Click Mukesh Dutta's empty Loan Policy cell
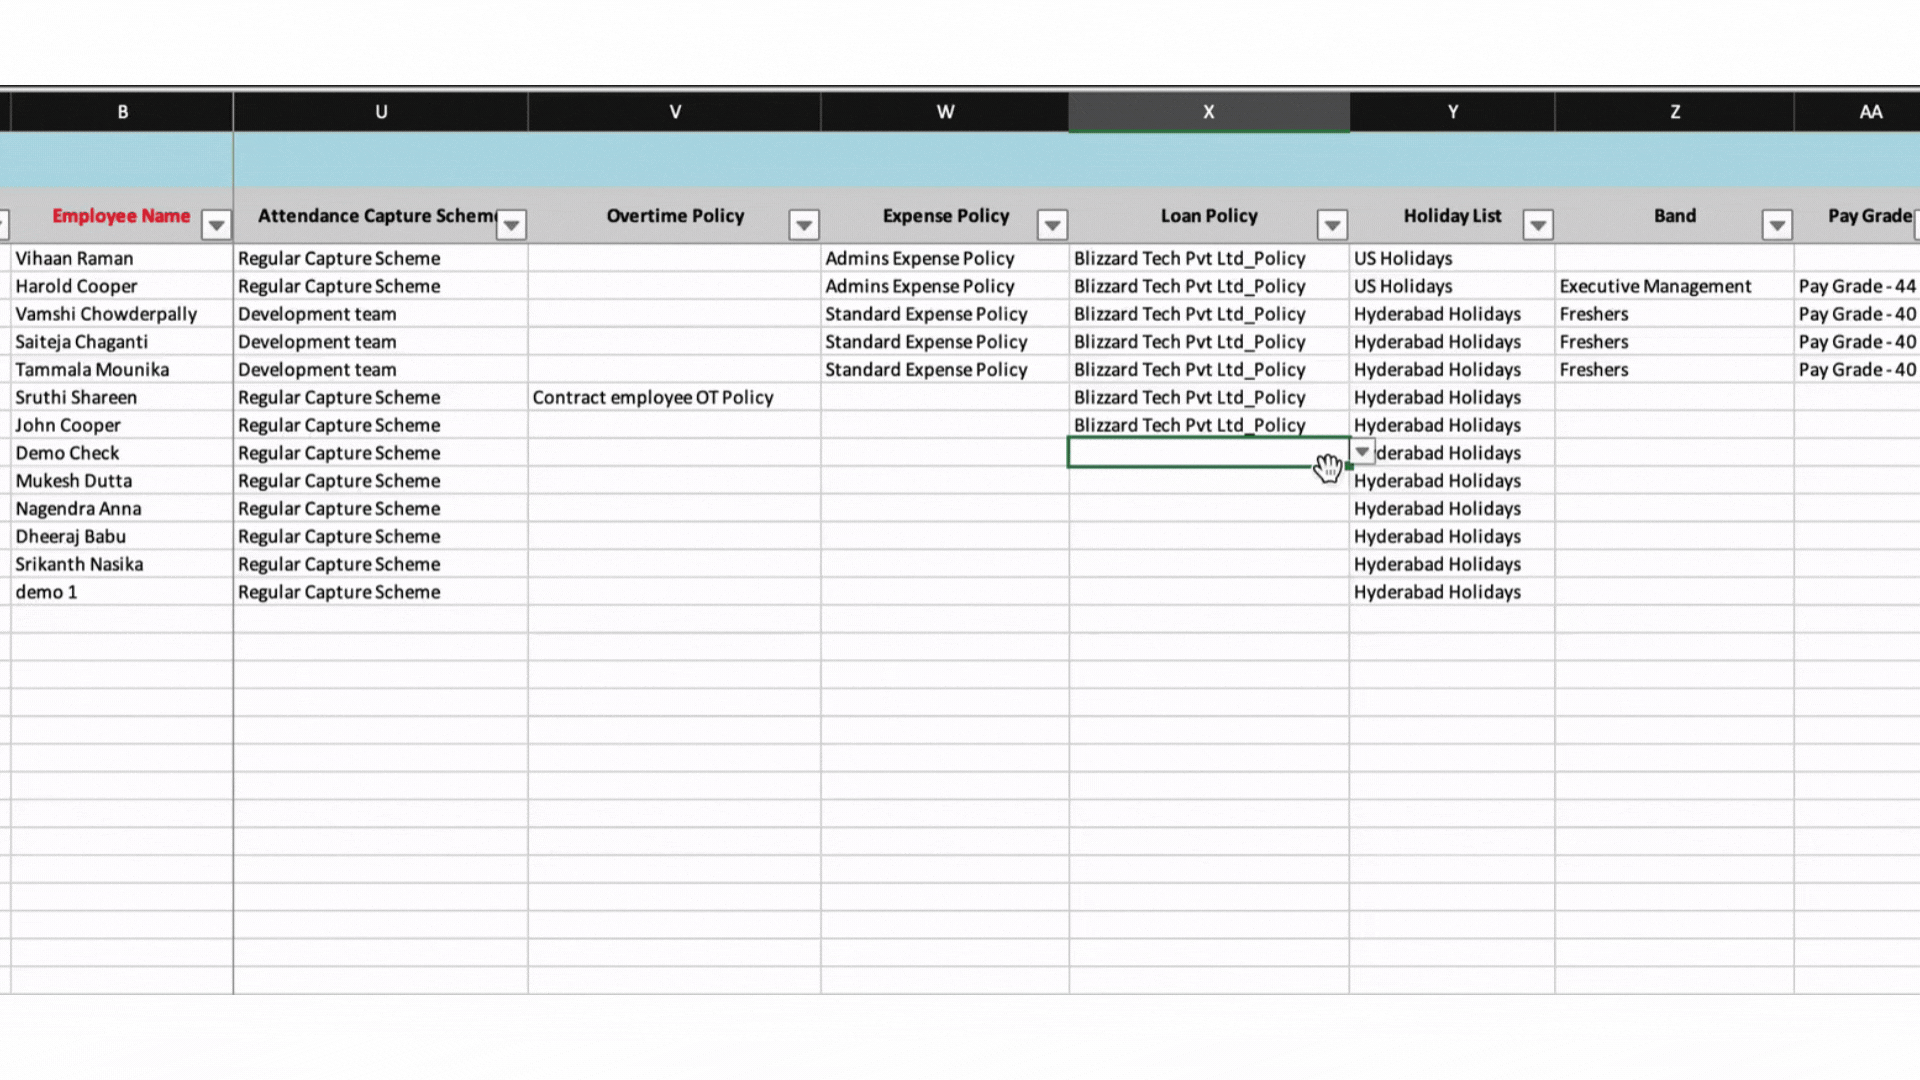This screenshot has width=1920, height=1080. [x=1208, y=481]
